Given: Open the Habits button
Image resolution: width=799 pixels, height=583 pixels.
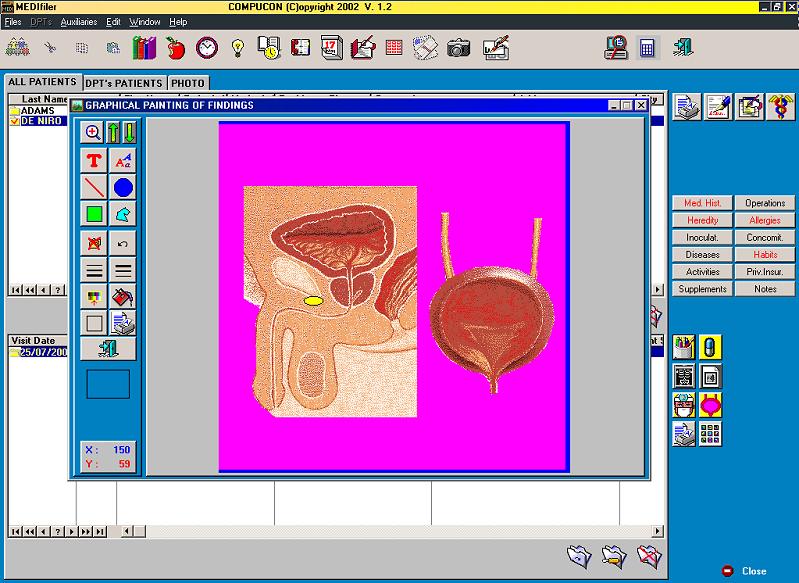Looking at the screenshot, I should pos(765,254).
